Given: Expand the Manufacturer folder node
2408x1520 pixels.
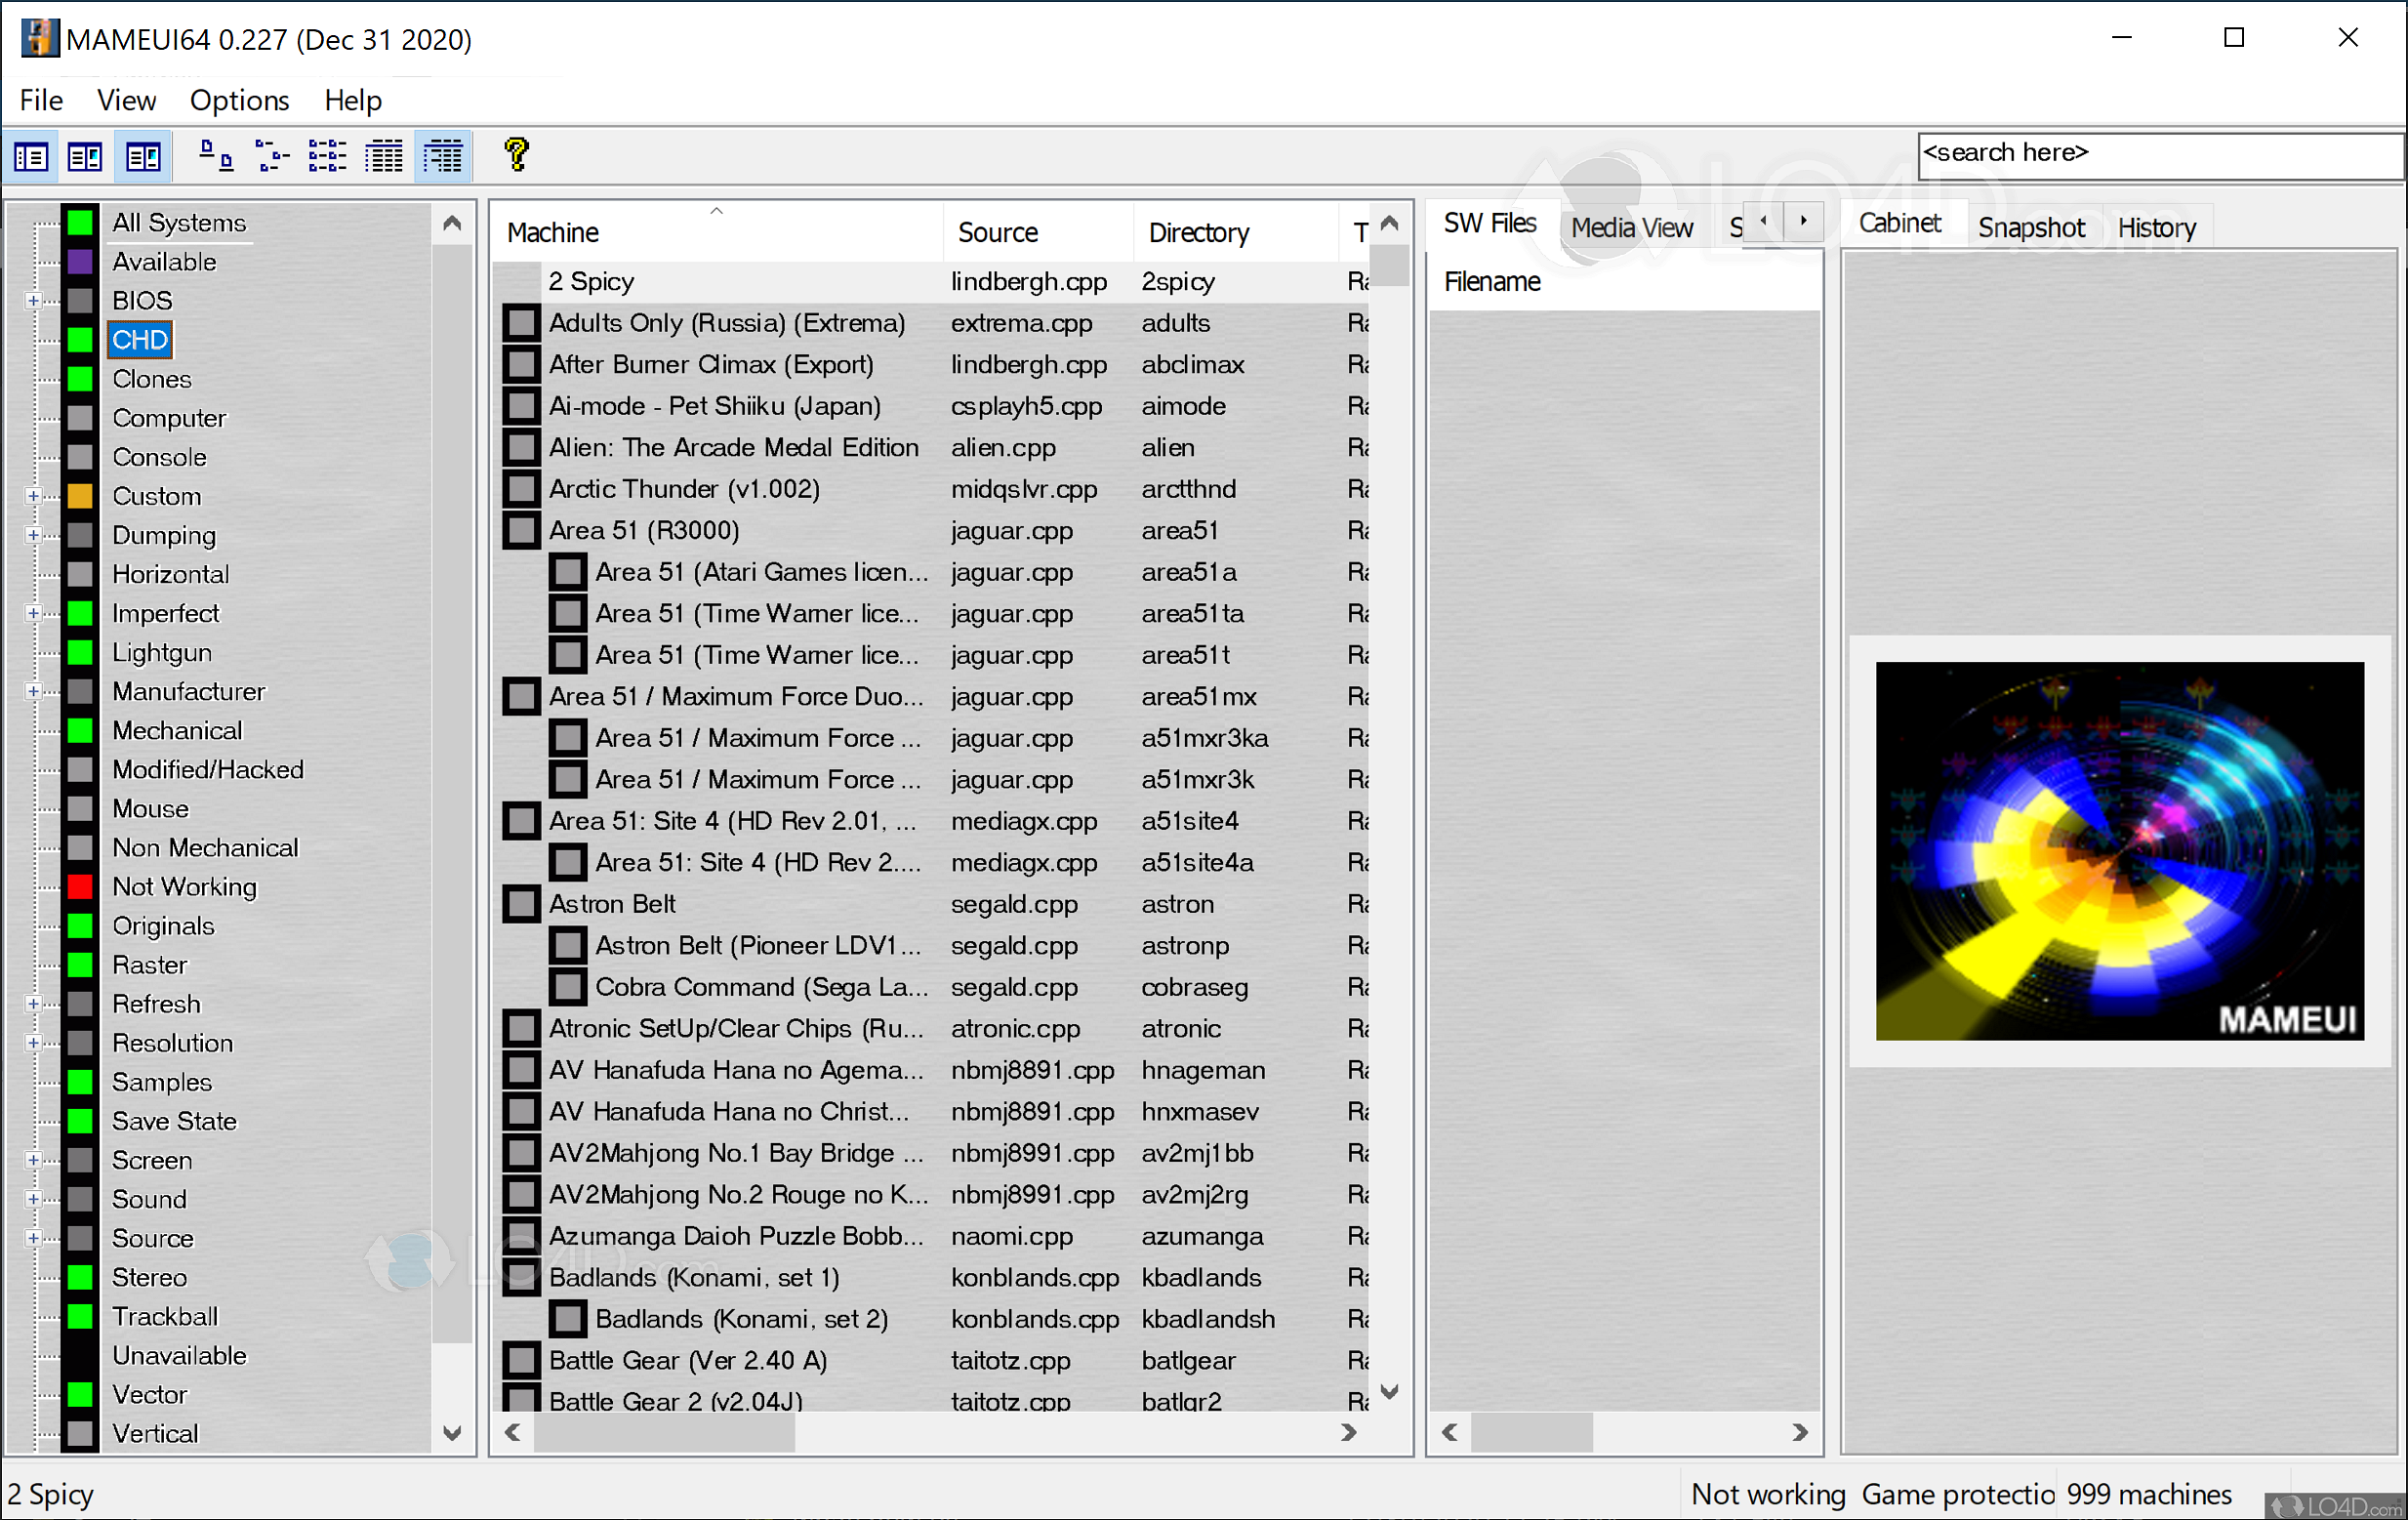Looking at the screenshot, I should 33,692.
